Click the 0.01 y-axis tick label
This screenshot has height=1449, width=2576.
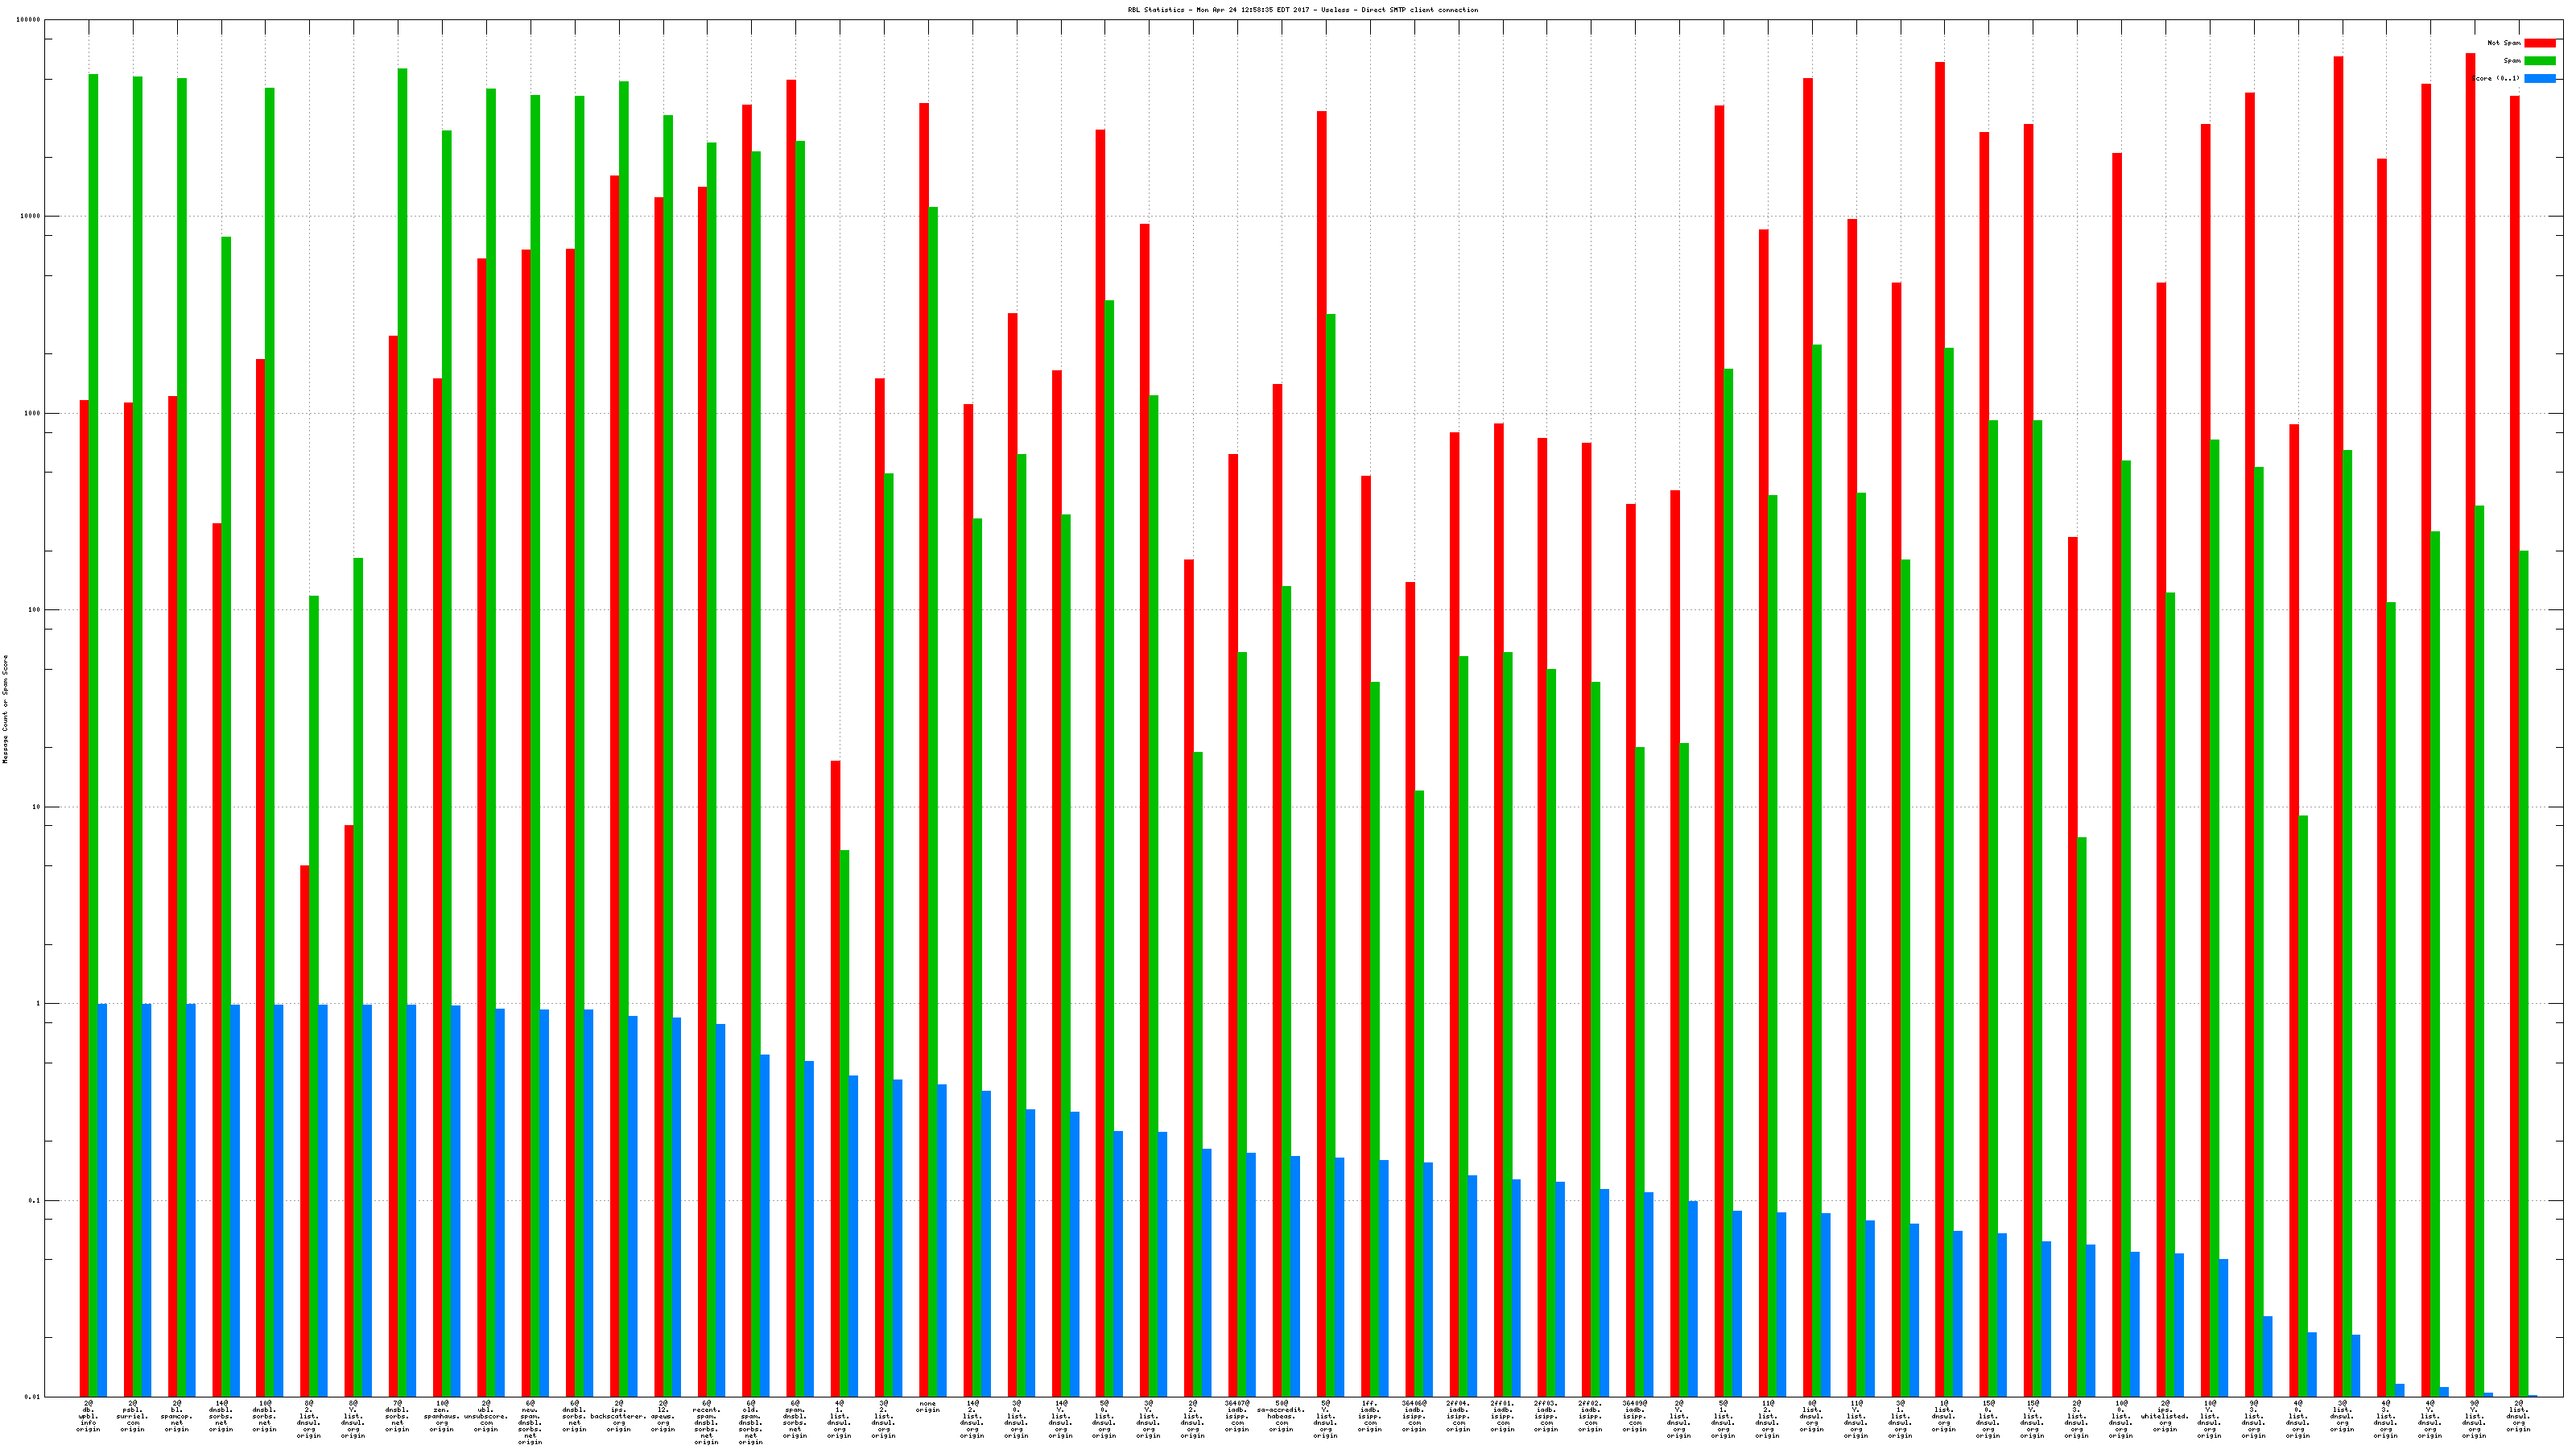pos(32,1397)
